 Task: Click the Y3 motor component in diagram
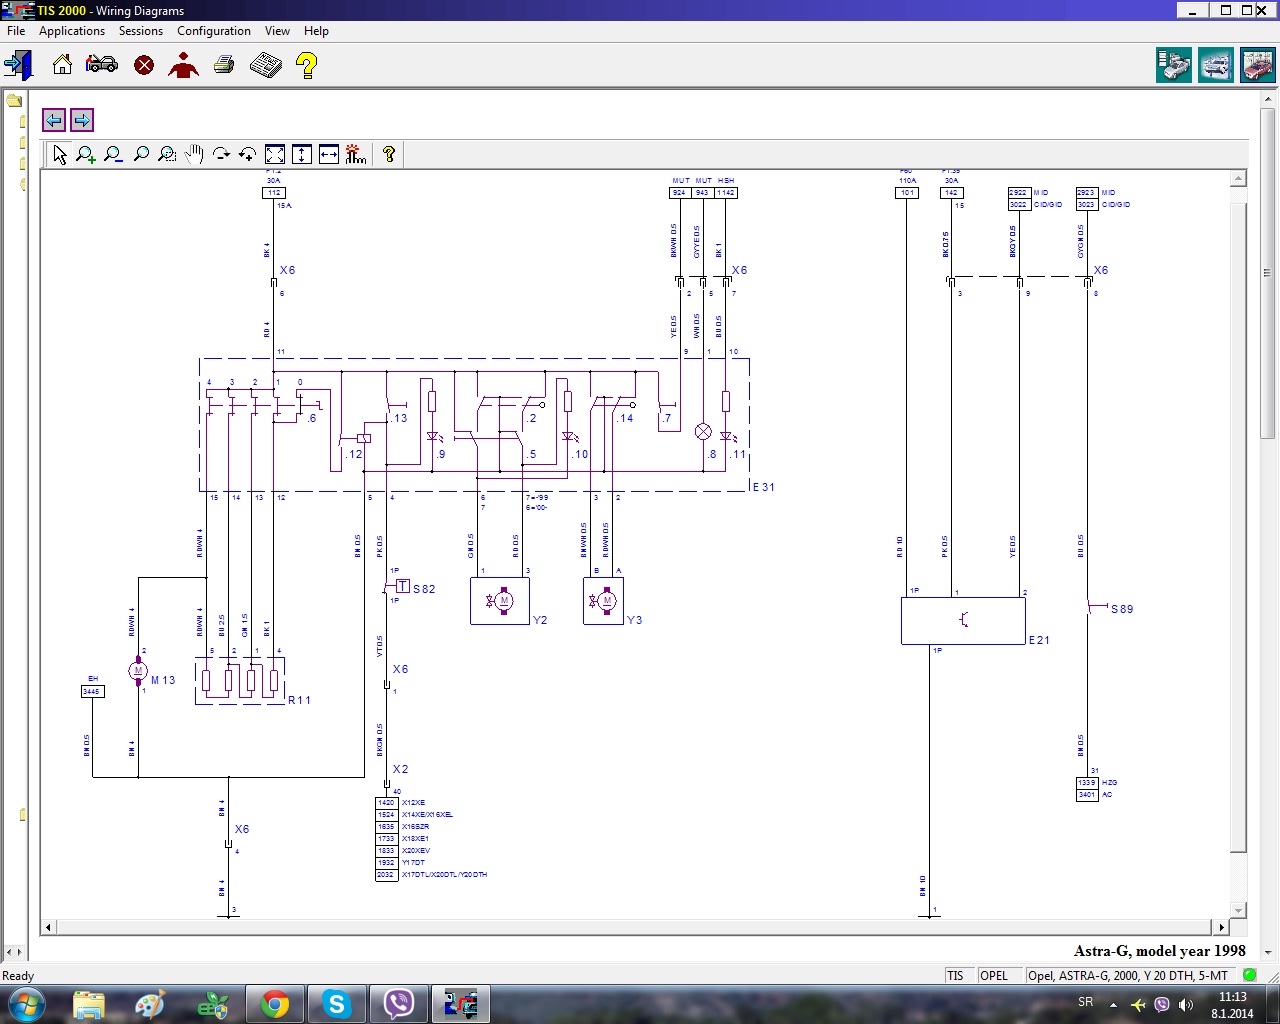604,601
